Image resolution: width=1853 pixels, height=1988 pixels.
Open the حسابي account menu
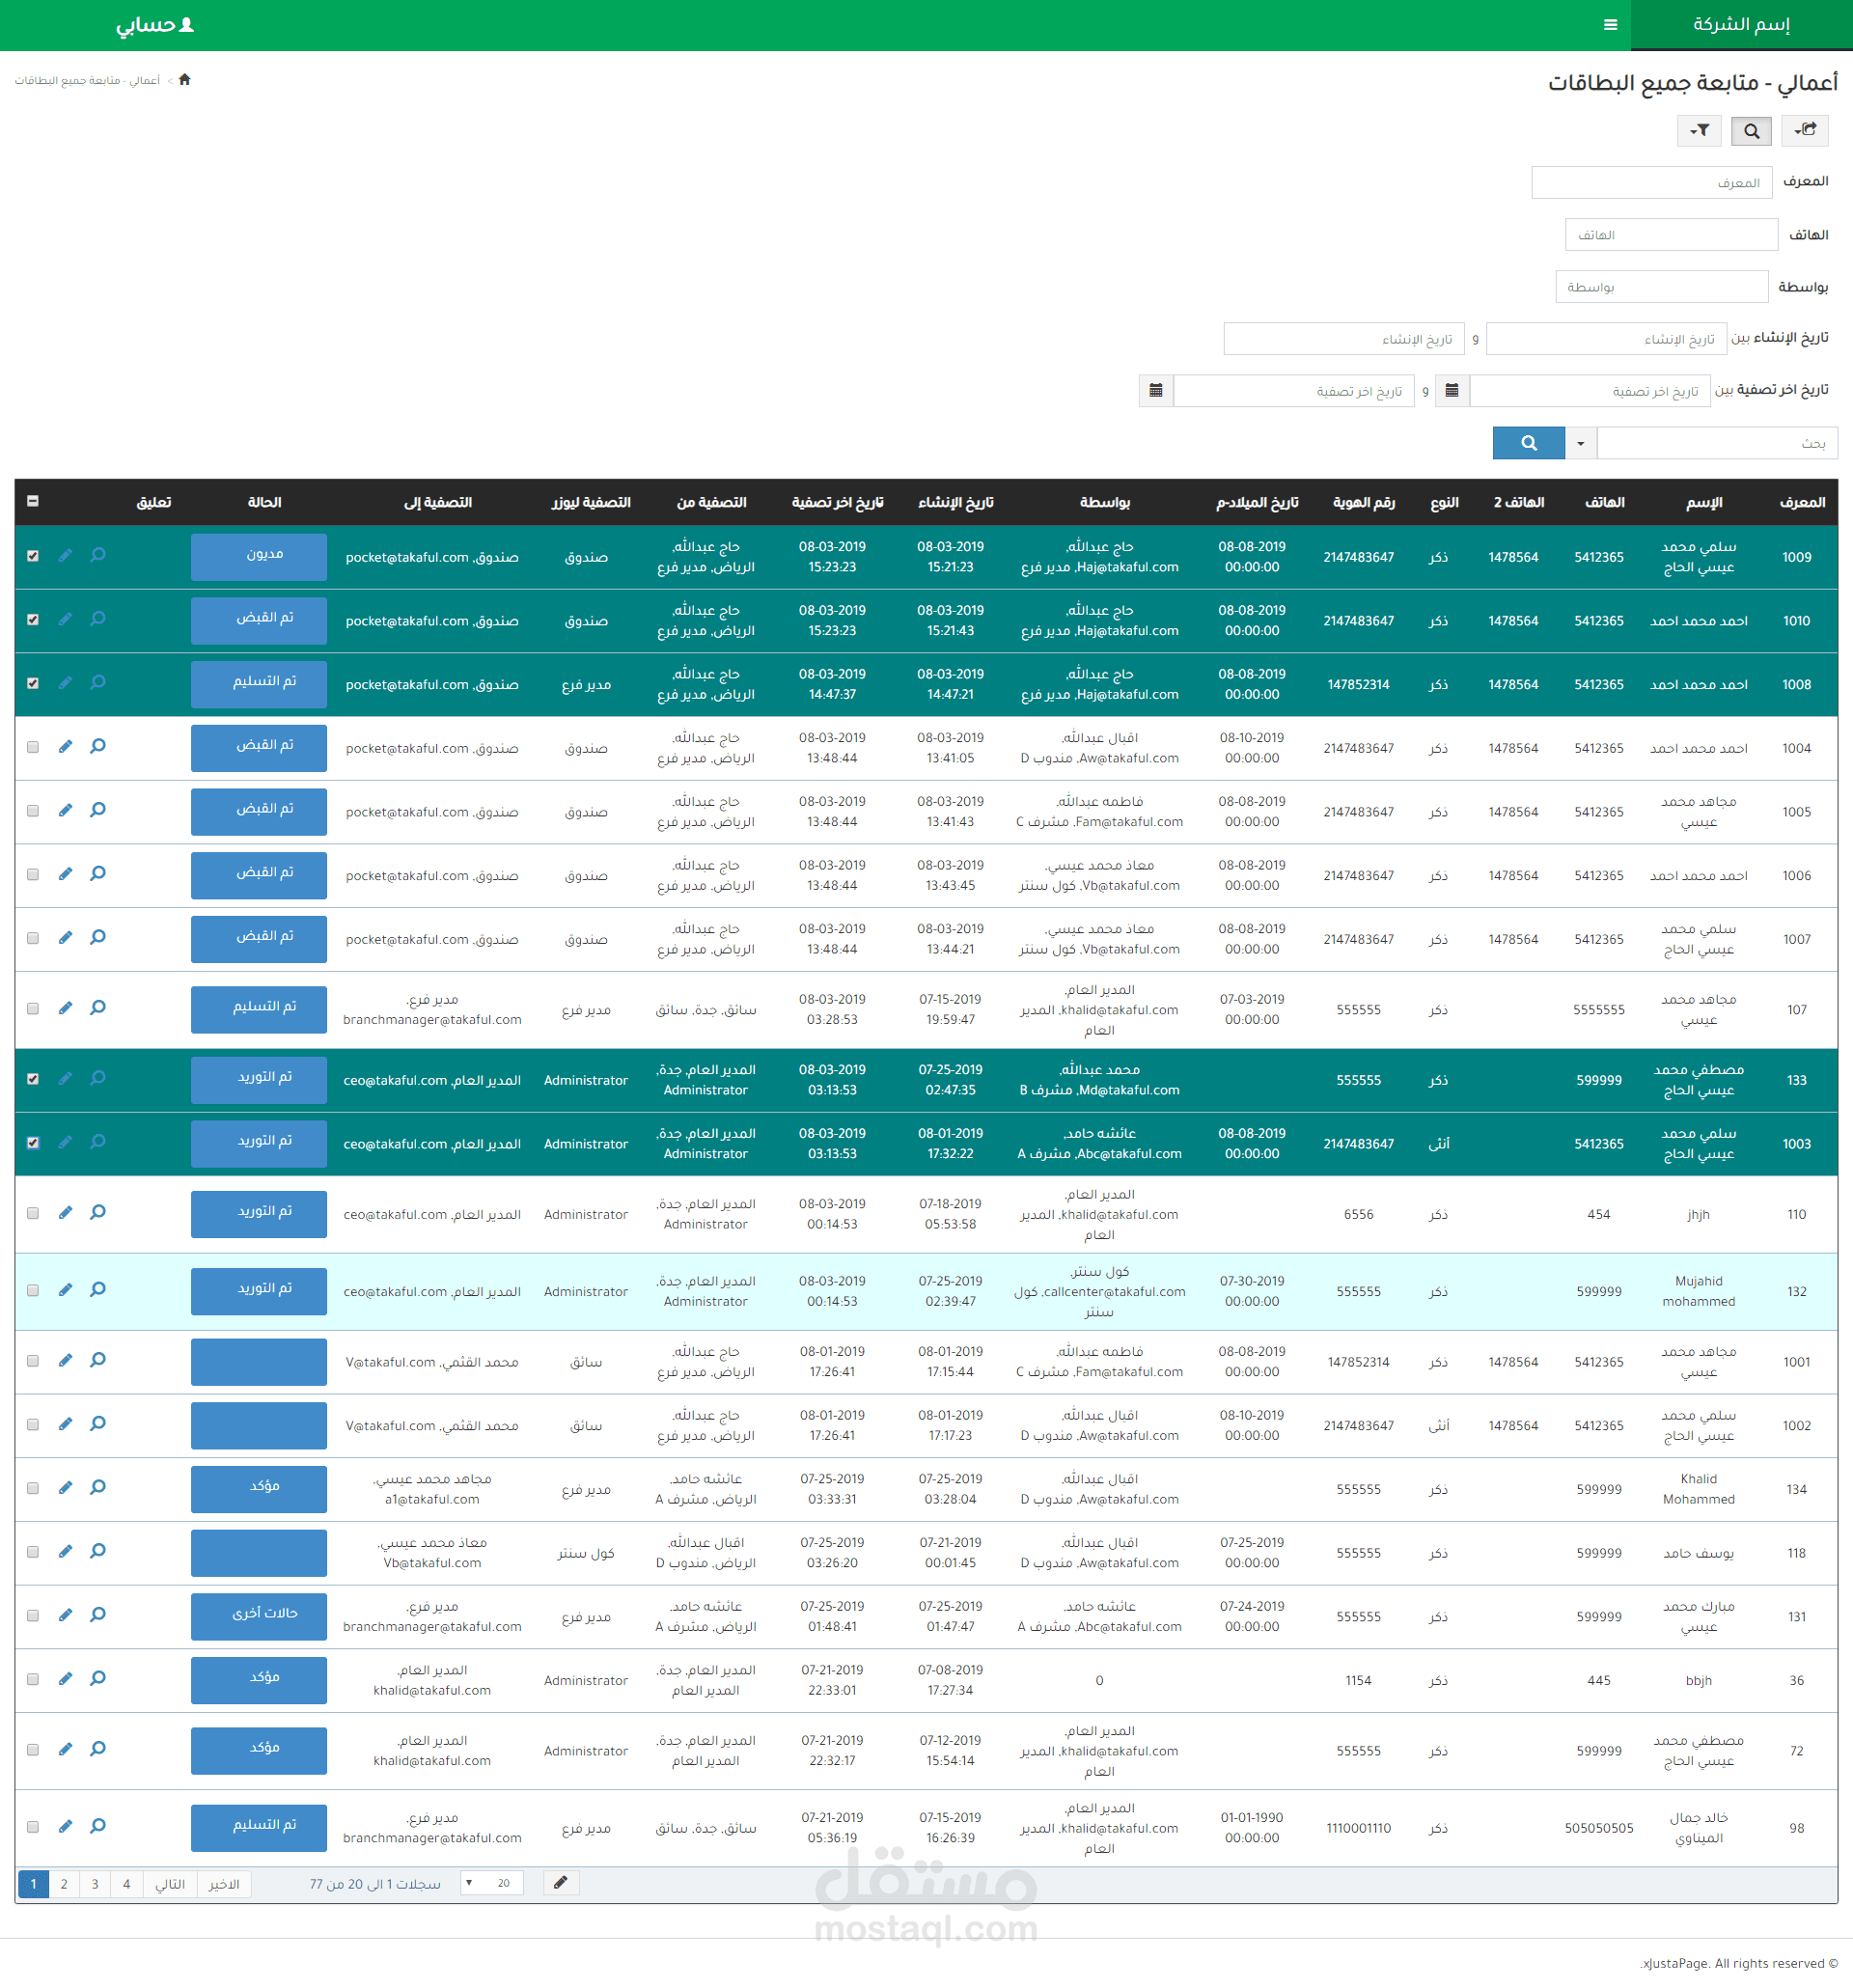click(155, 25)
